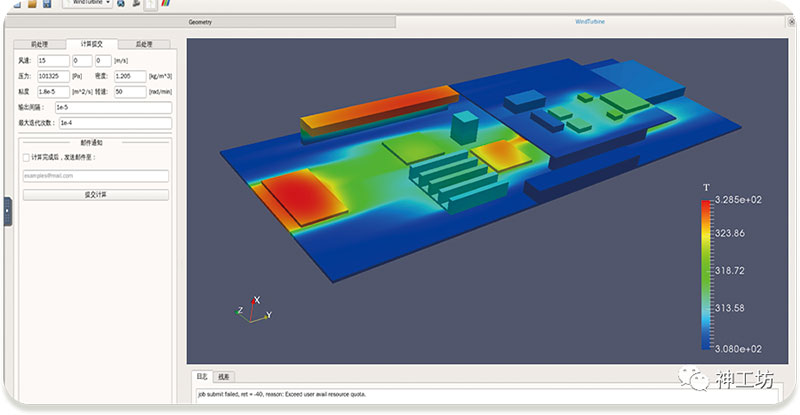Click the multicolor striped toolbar icon
This screenshot has height=415, width=800.
pyautogui.click(x=166, y=4)
